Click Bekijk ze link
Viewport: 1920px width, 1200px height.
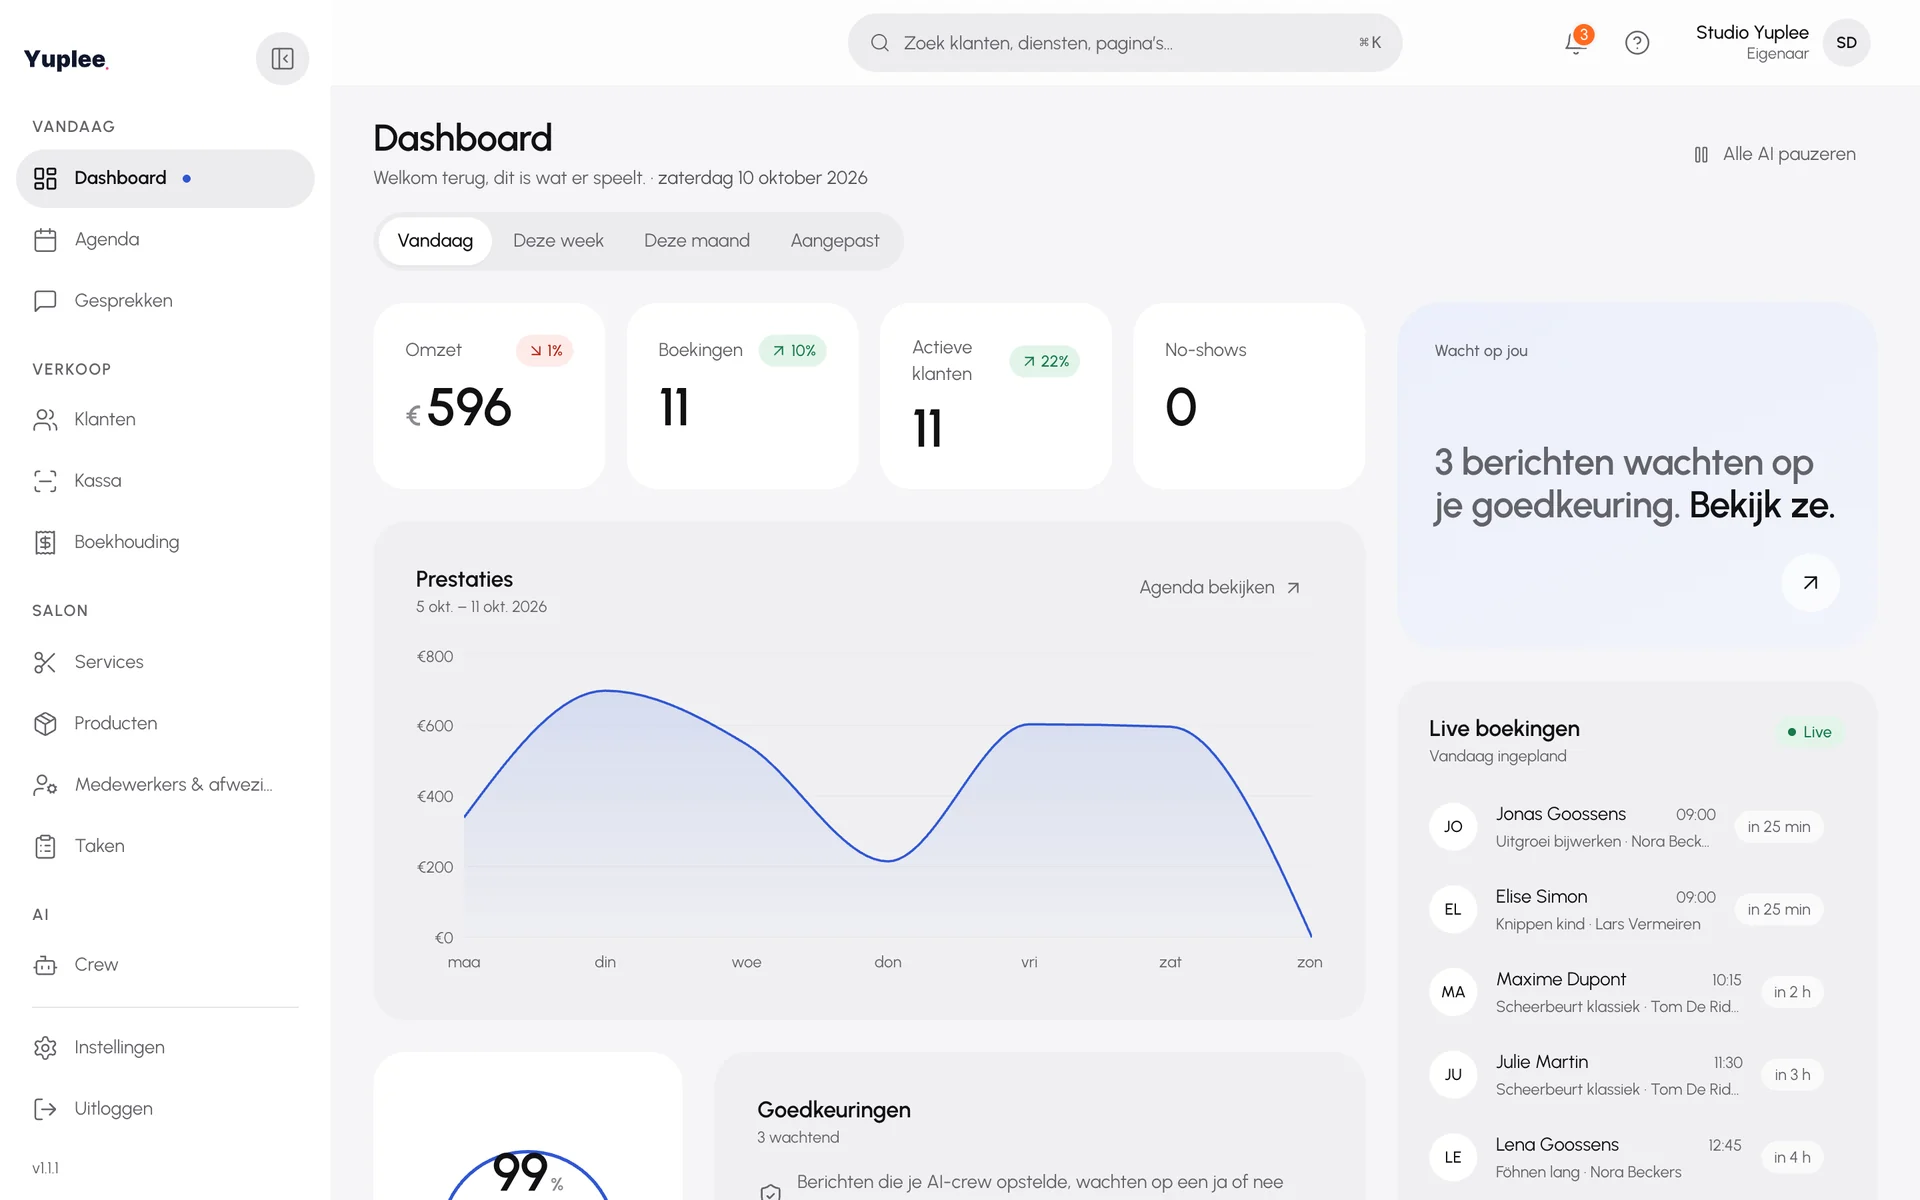[1762, 505]
